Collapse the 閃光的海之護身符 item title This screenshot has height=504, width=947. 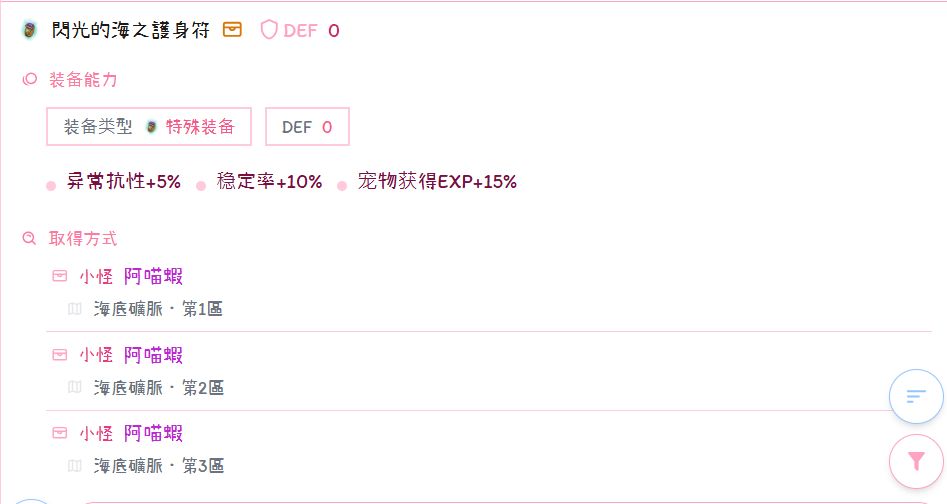click(130, 30)
